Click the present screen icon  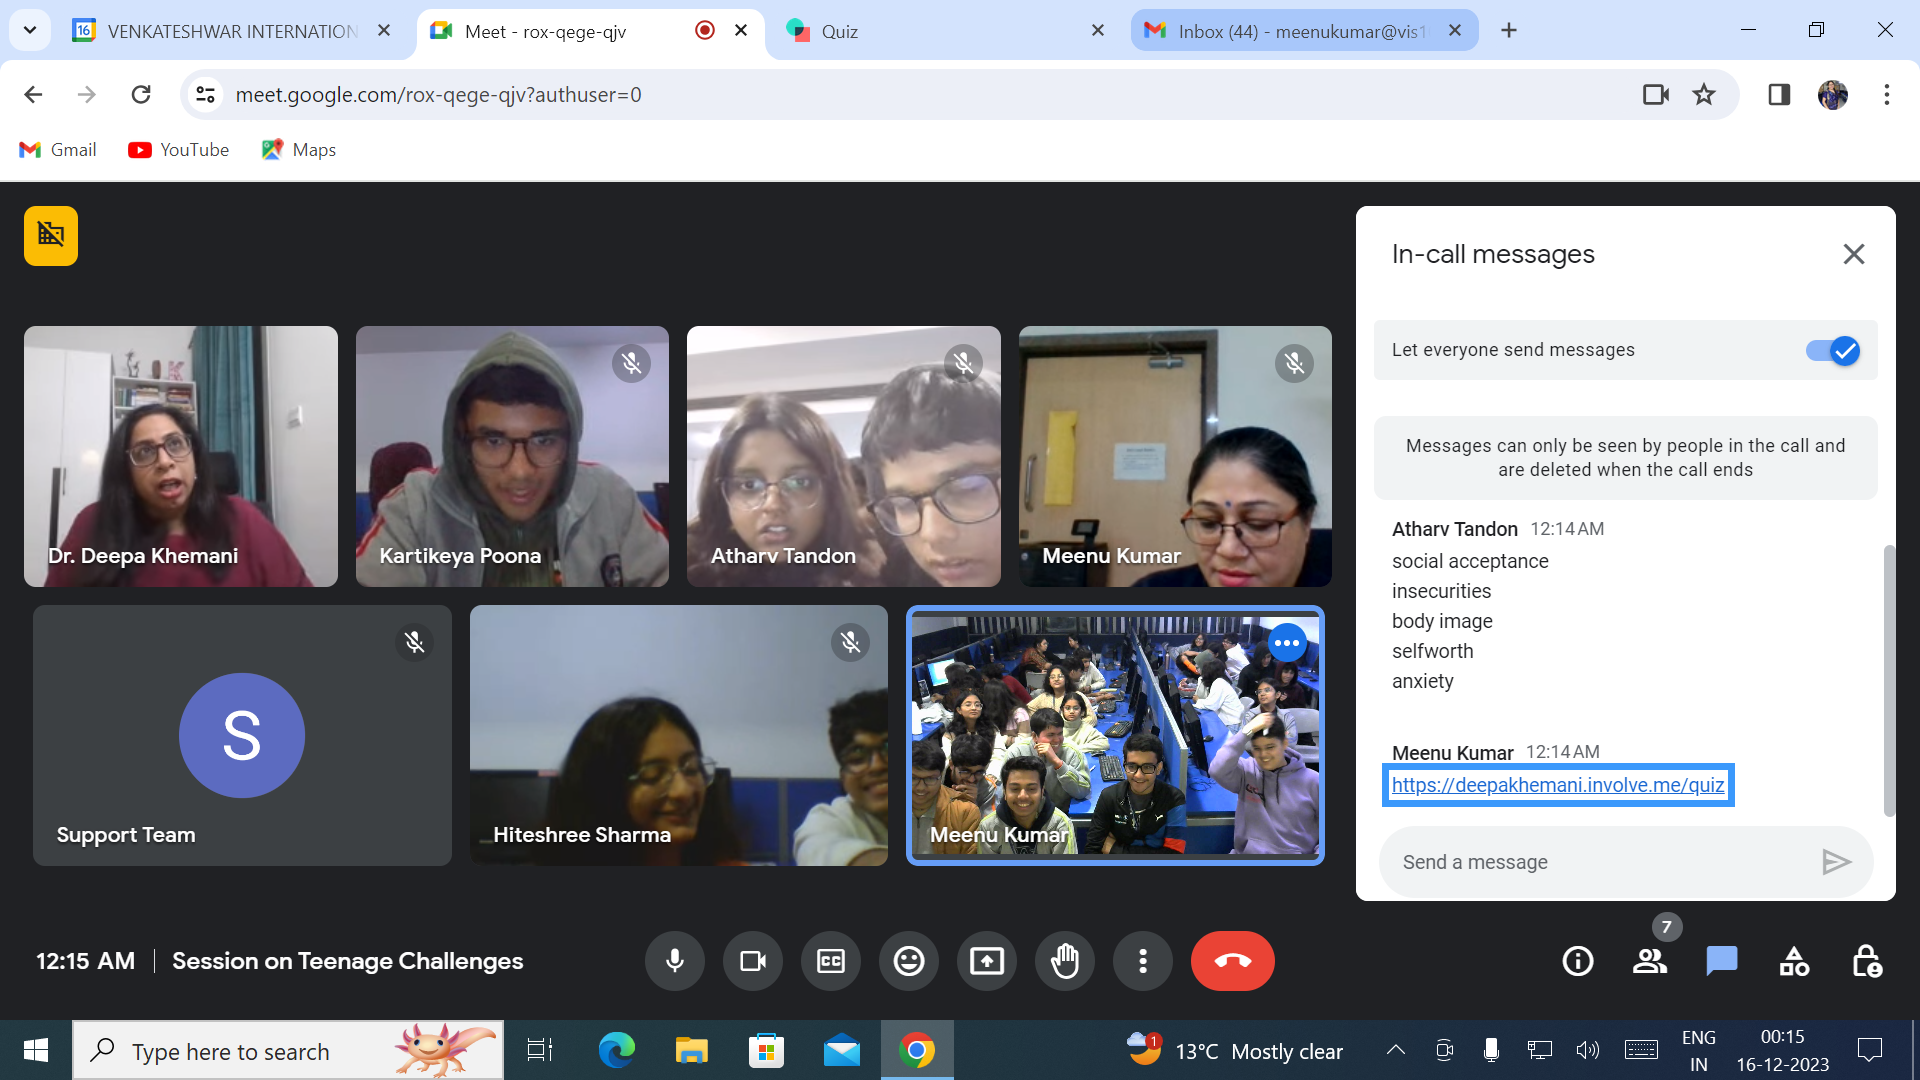[986, 961]
